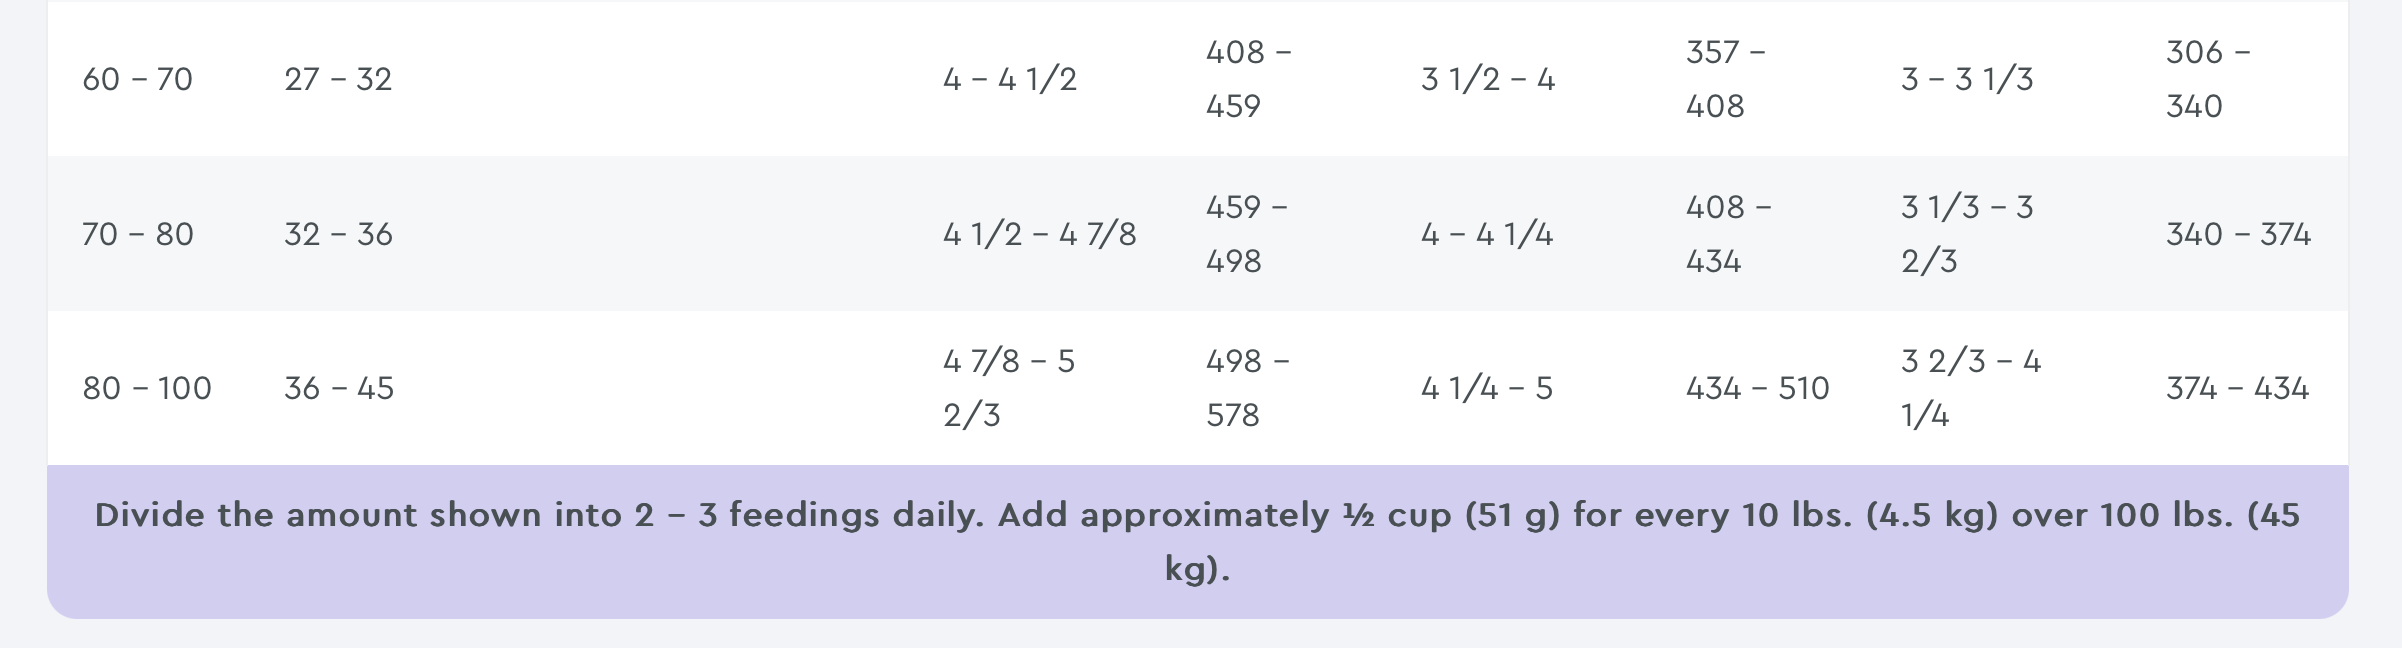The image size is (2402, 648).
Task: Click the "4 – 4 1/2" cups cell
Action: tap(1010, 79)
